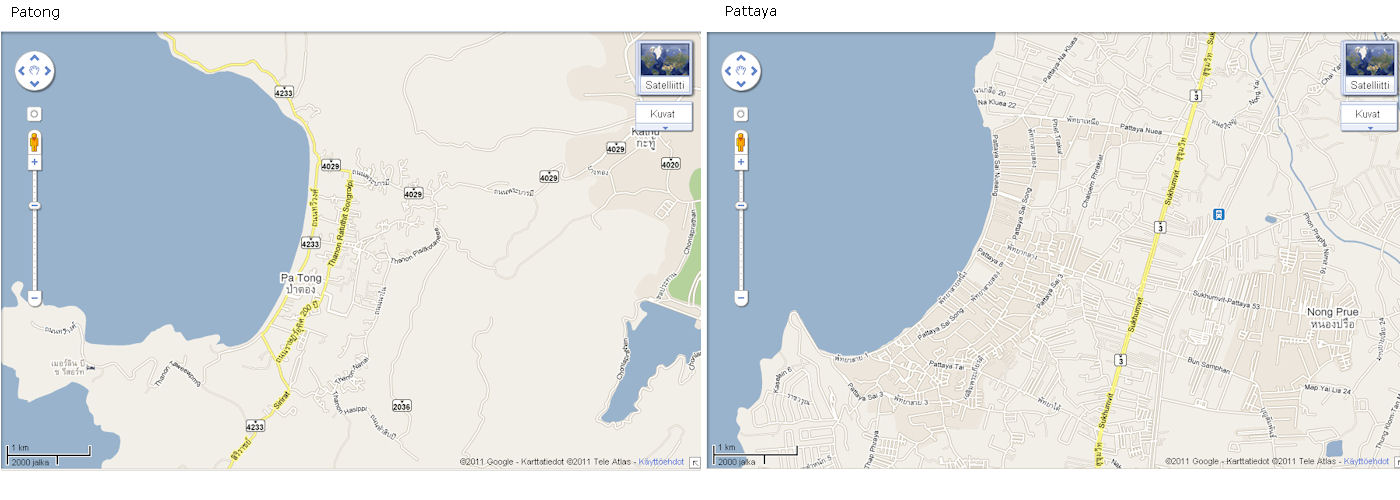Pan the Pattaya map left

[728, 71]
